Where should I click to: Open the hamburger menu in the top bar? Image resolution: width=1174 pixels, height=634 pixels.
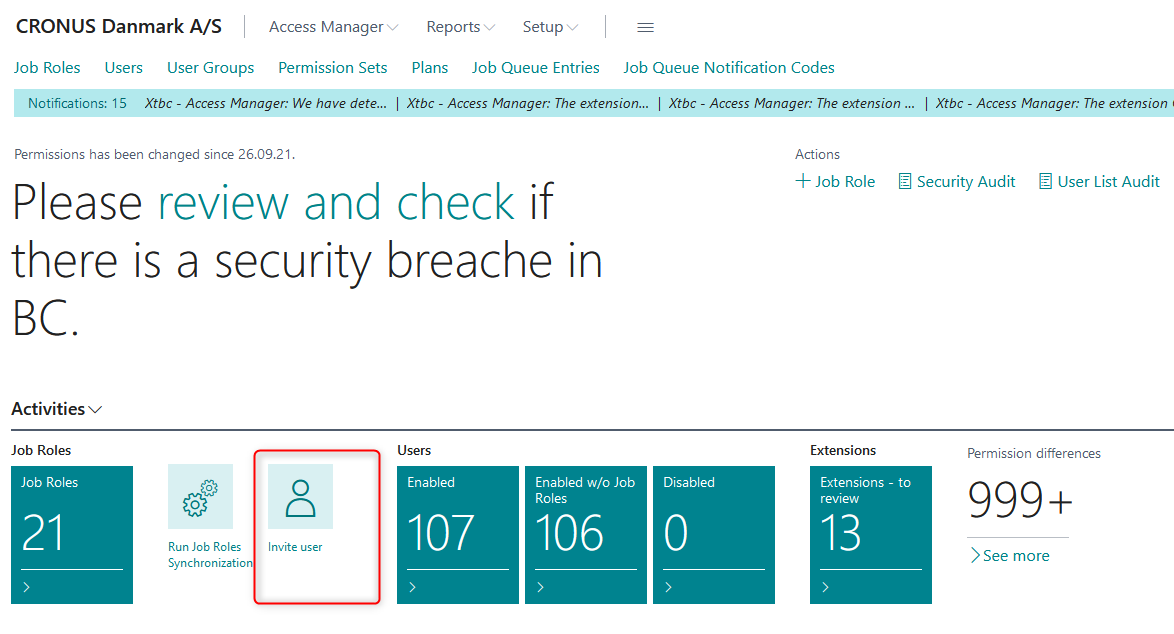tap(645, 27)
